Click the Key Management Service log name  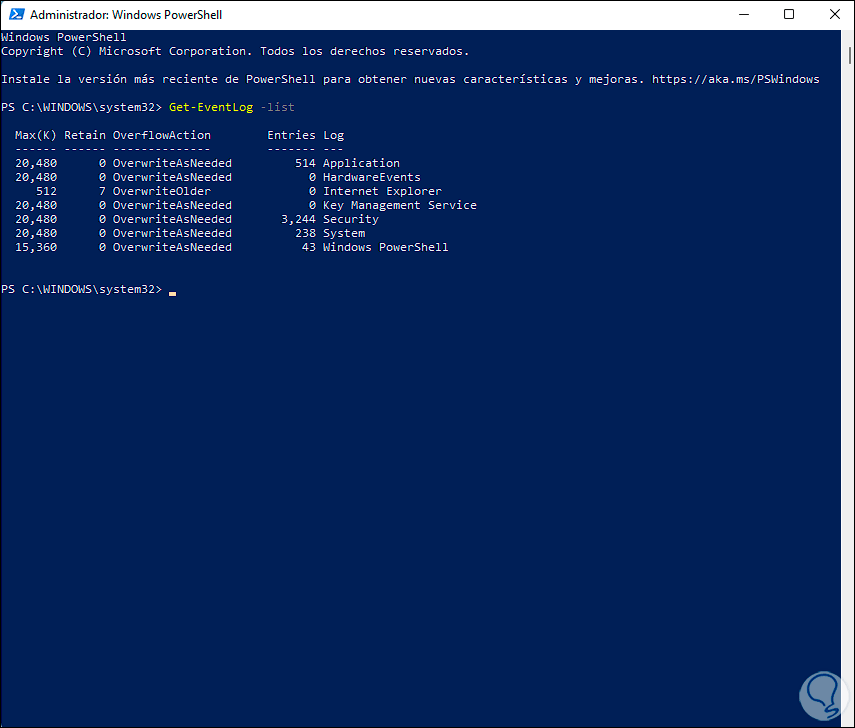click(x=400, y=205)
